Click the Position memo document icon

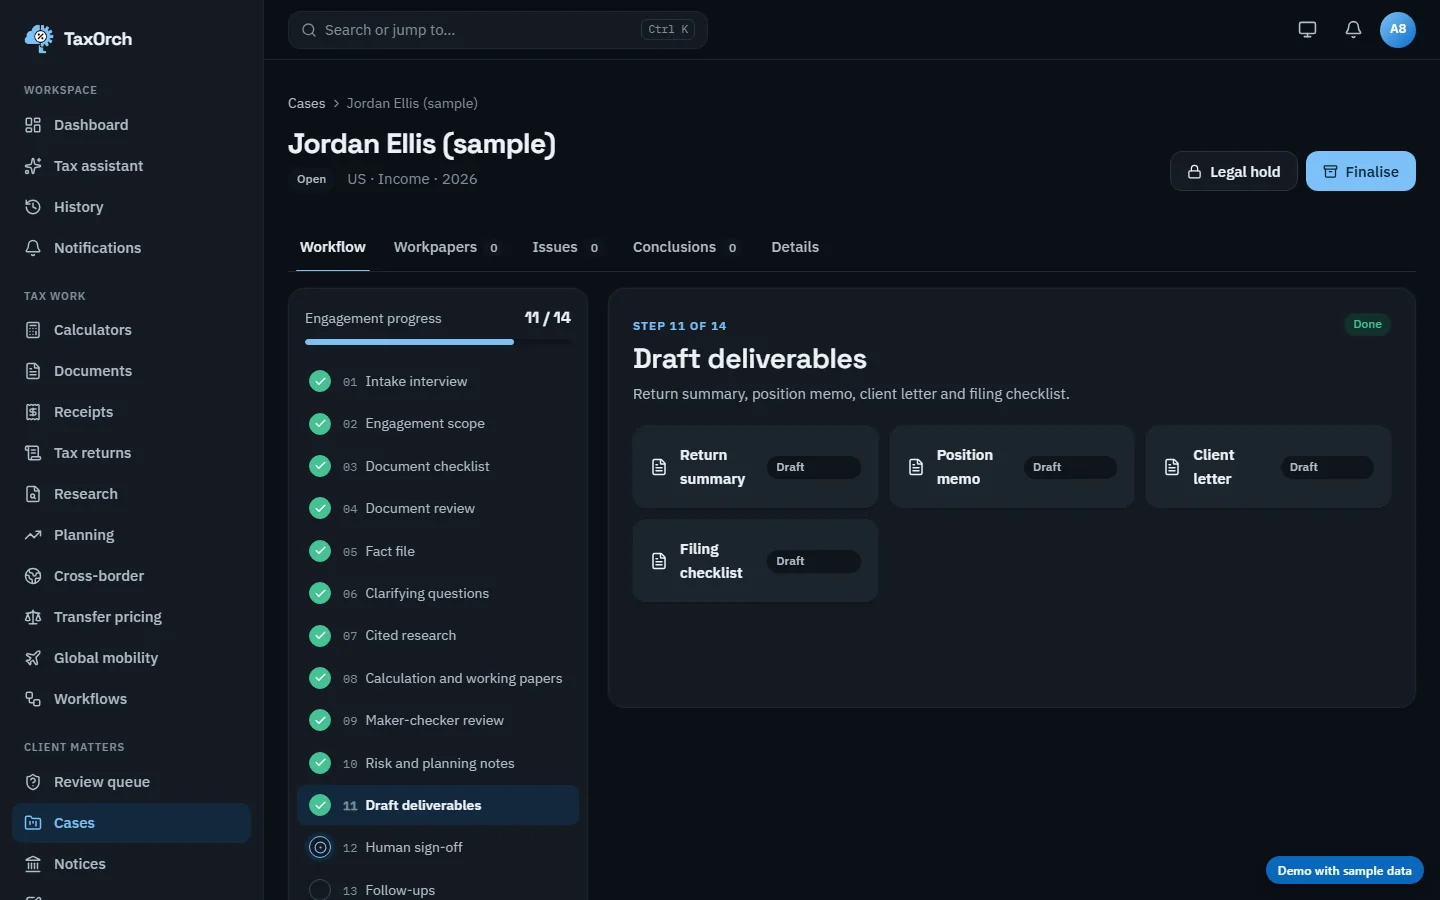click(x=915, y=467)
